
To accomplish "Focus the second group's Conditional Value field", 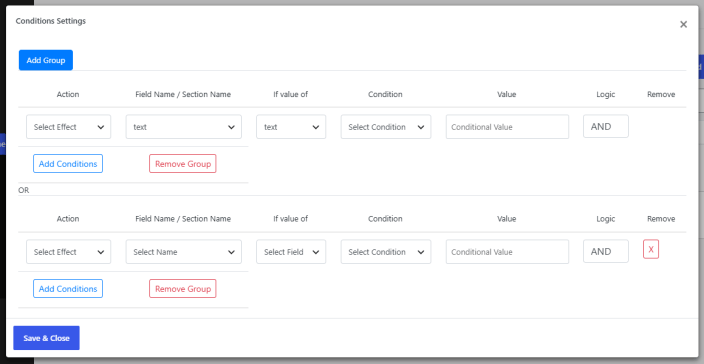I will 507,252.
